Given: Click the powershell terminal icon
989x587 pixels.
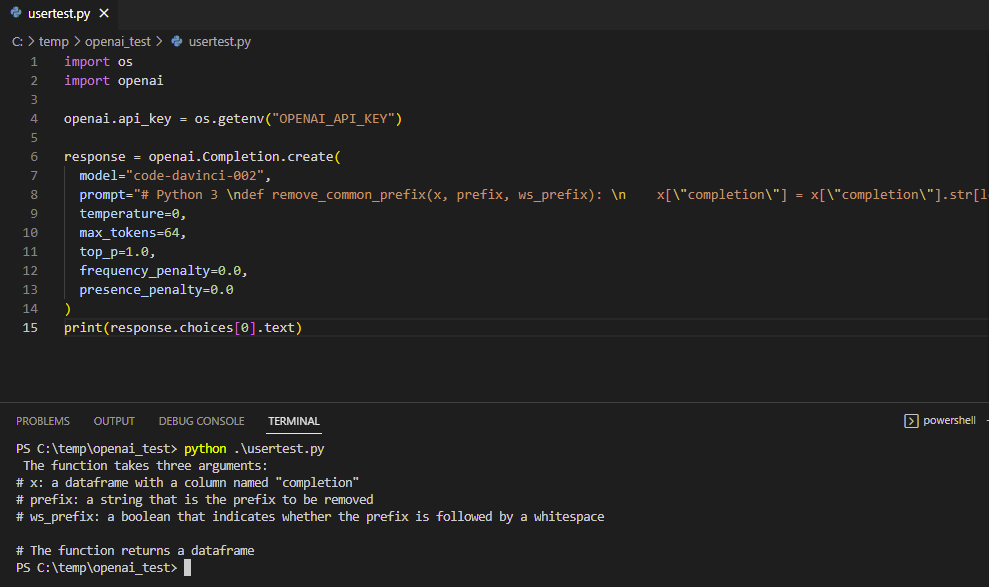Looking at the screenshot, I should tap(911, 421).
